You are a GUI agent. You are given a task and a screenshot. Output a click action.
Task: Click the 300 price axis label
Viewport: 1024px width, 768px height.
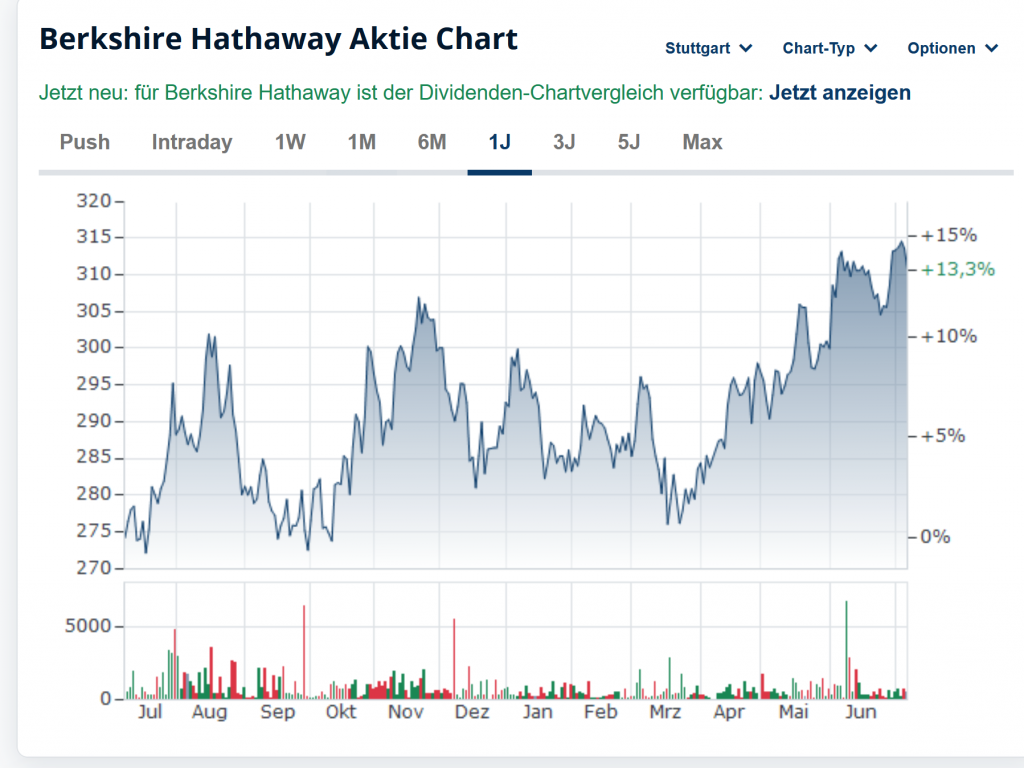(x=94, y=347)
